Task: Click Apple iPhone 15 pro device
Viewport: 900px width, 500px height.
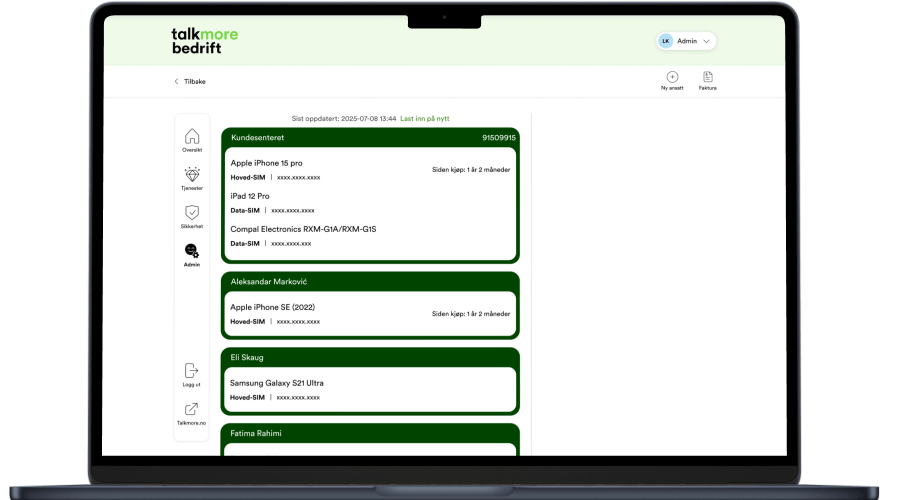Action: point(266,163)
